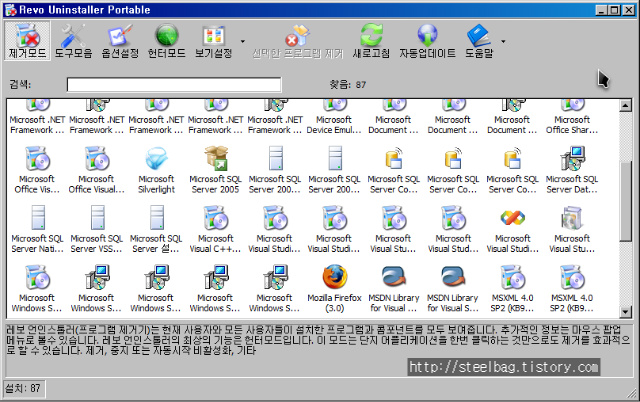
Task: Open 옵션설정 options settings
Action: (x=120, y=41)
